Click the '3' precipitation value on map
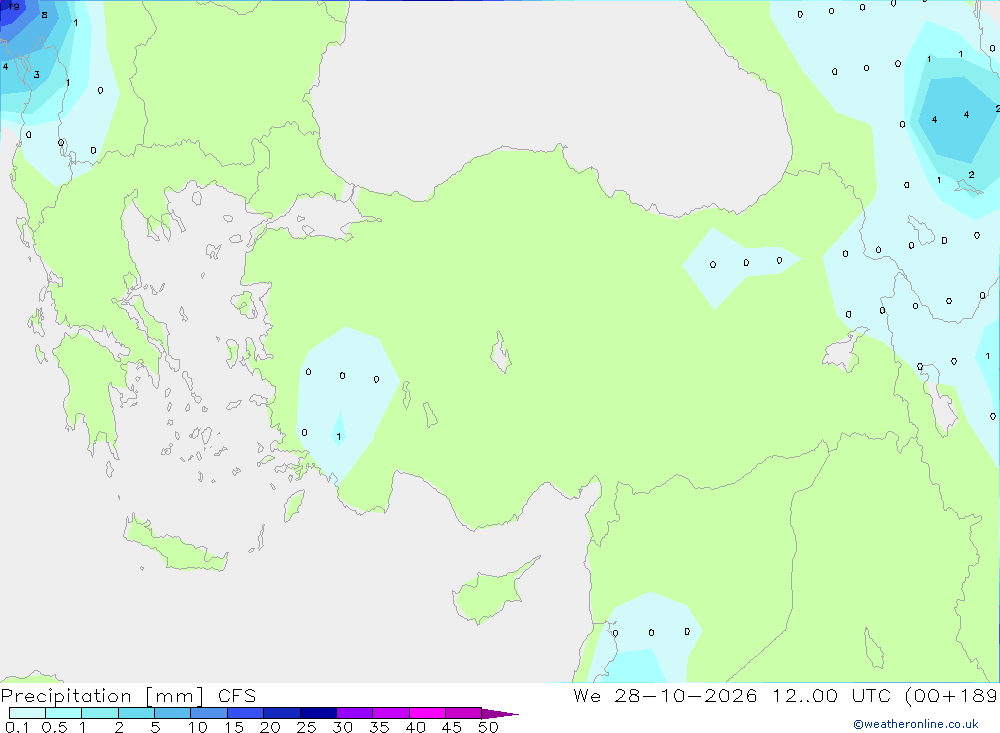 click(36, 75)
